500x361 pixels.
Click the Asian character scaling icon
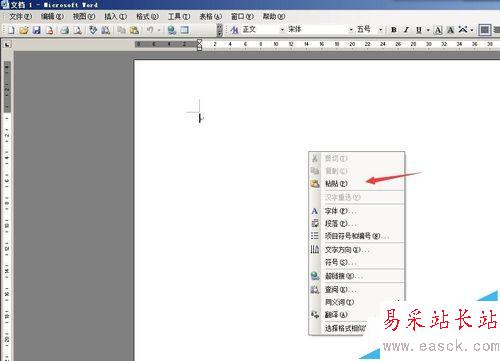(x=463, y=30)
